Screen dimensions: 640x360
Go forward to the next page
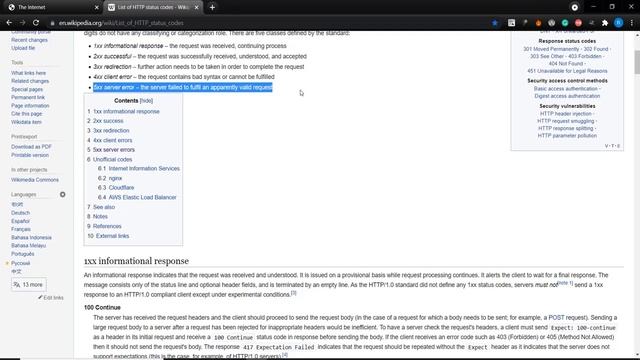22,23
